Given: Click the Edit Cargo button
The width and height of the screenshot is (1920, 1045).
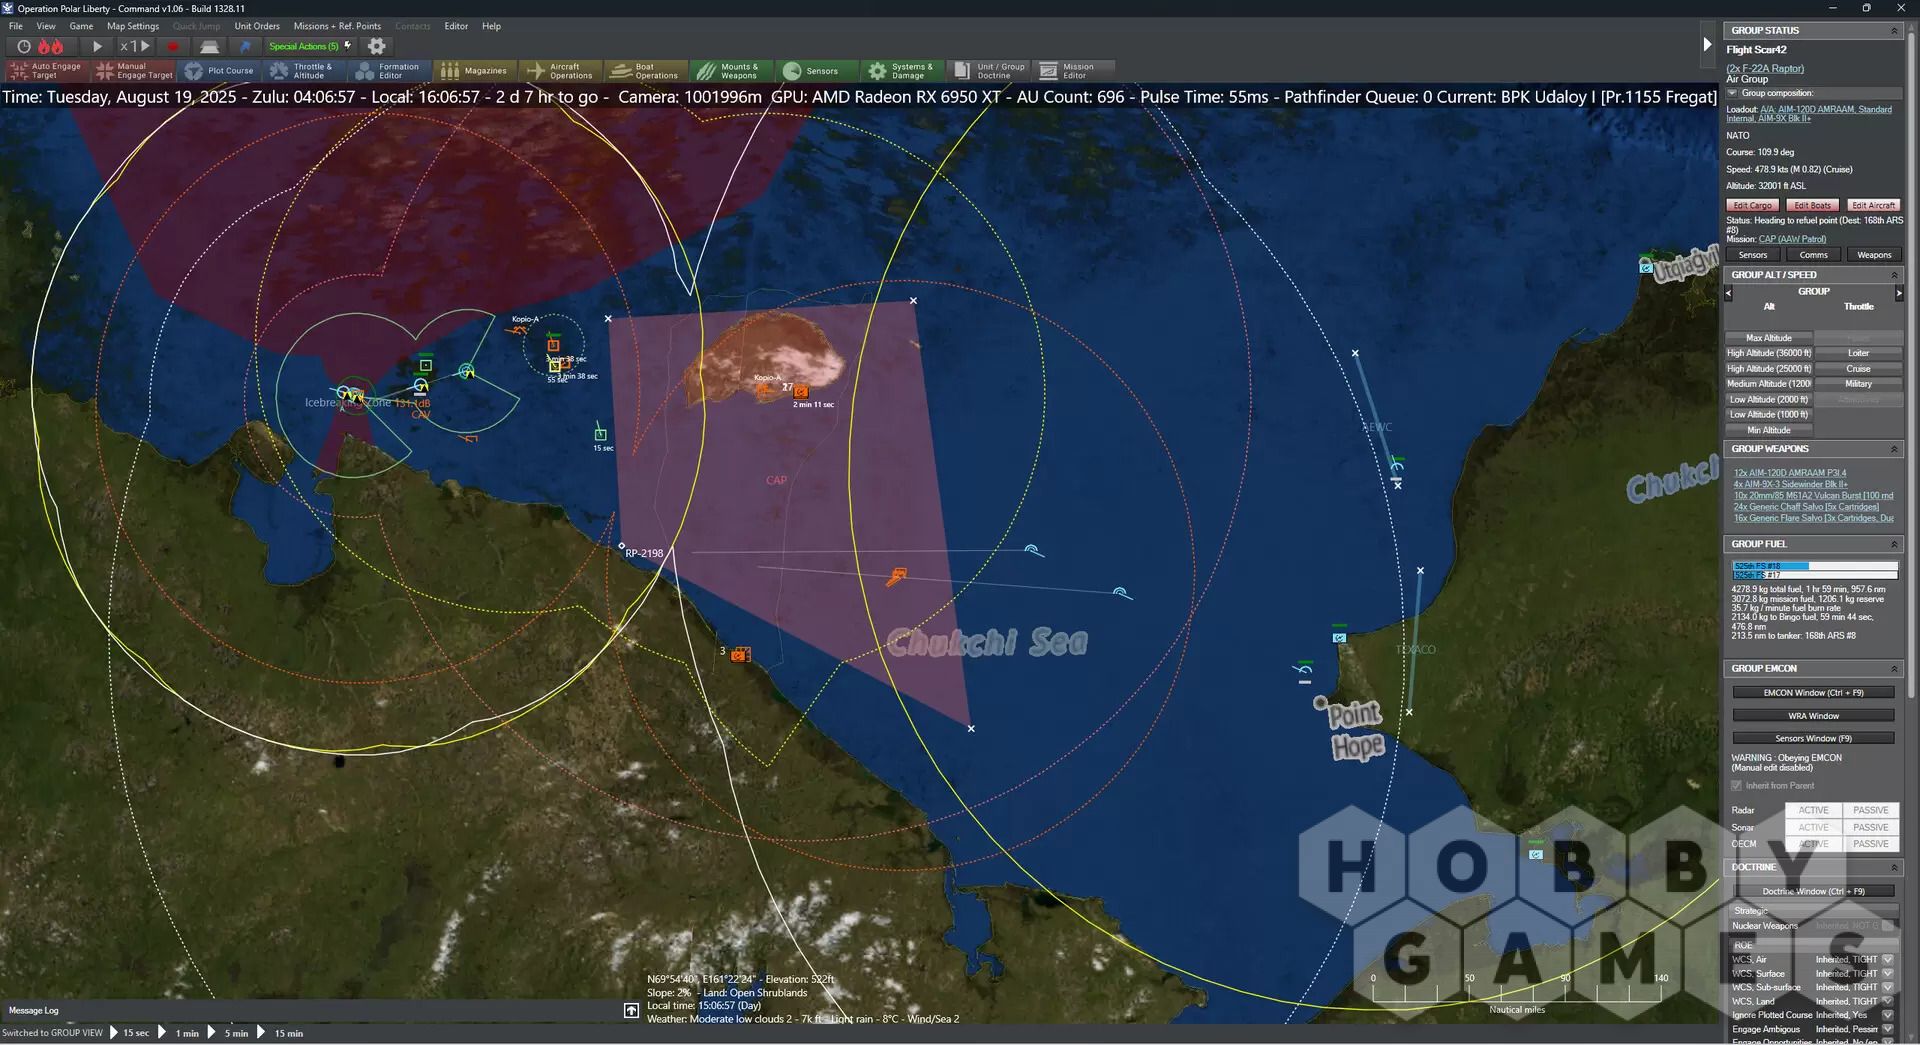Looking at the screenshot, I should [x=1753, y=205].
